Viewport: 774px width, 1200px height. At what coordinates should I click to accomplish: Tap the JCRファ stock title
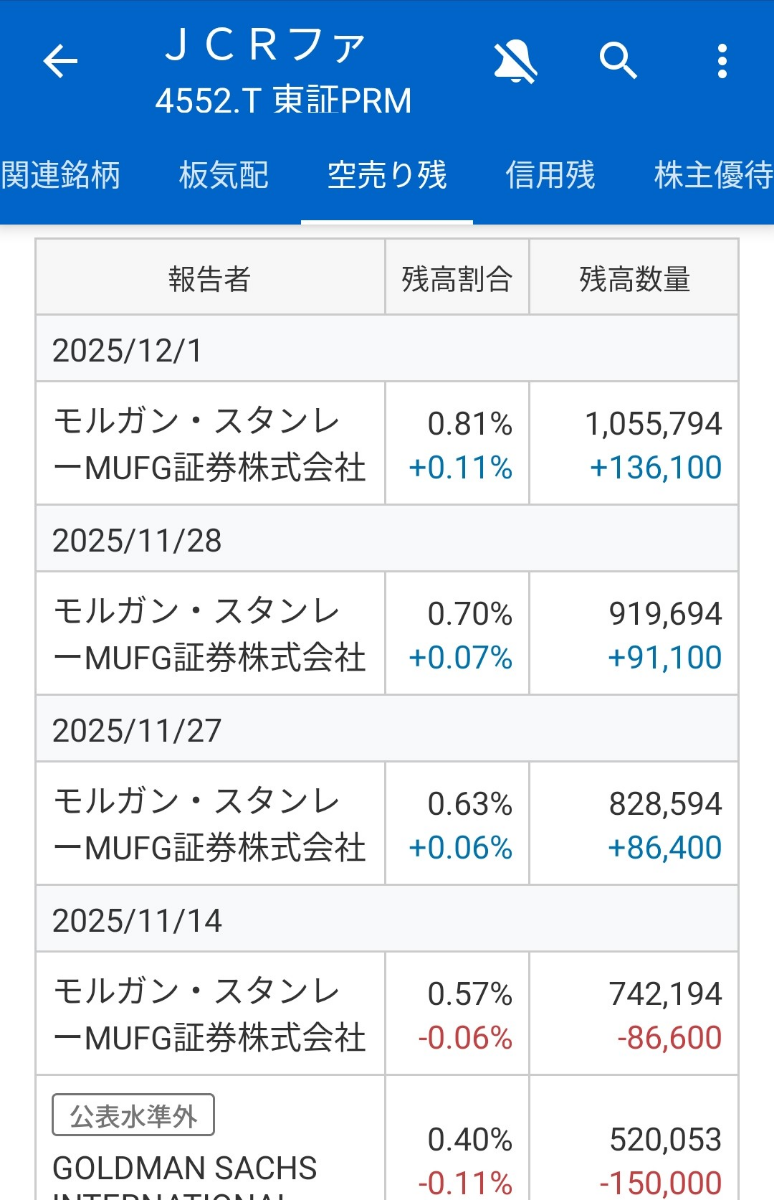(266, 46)
